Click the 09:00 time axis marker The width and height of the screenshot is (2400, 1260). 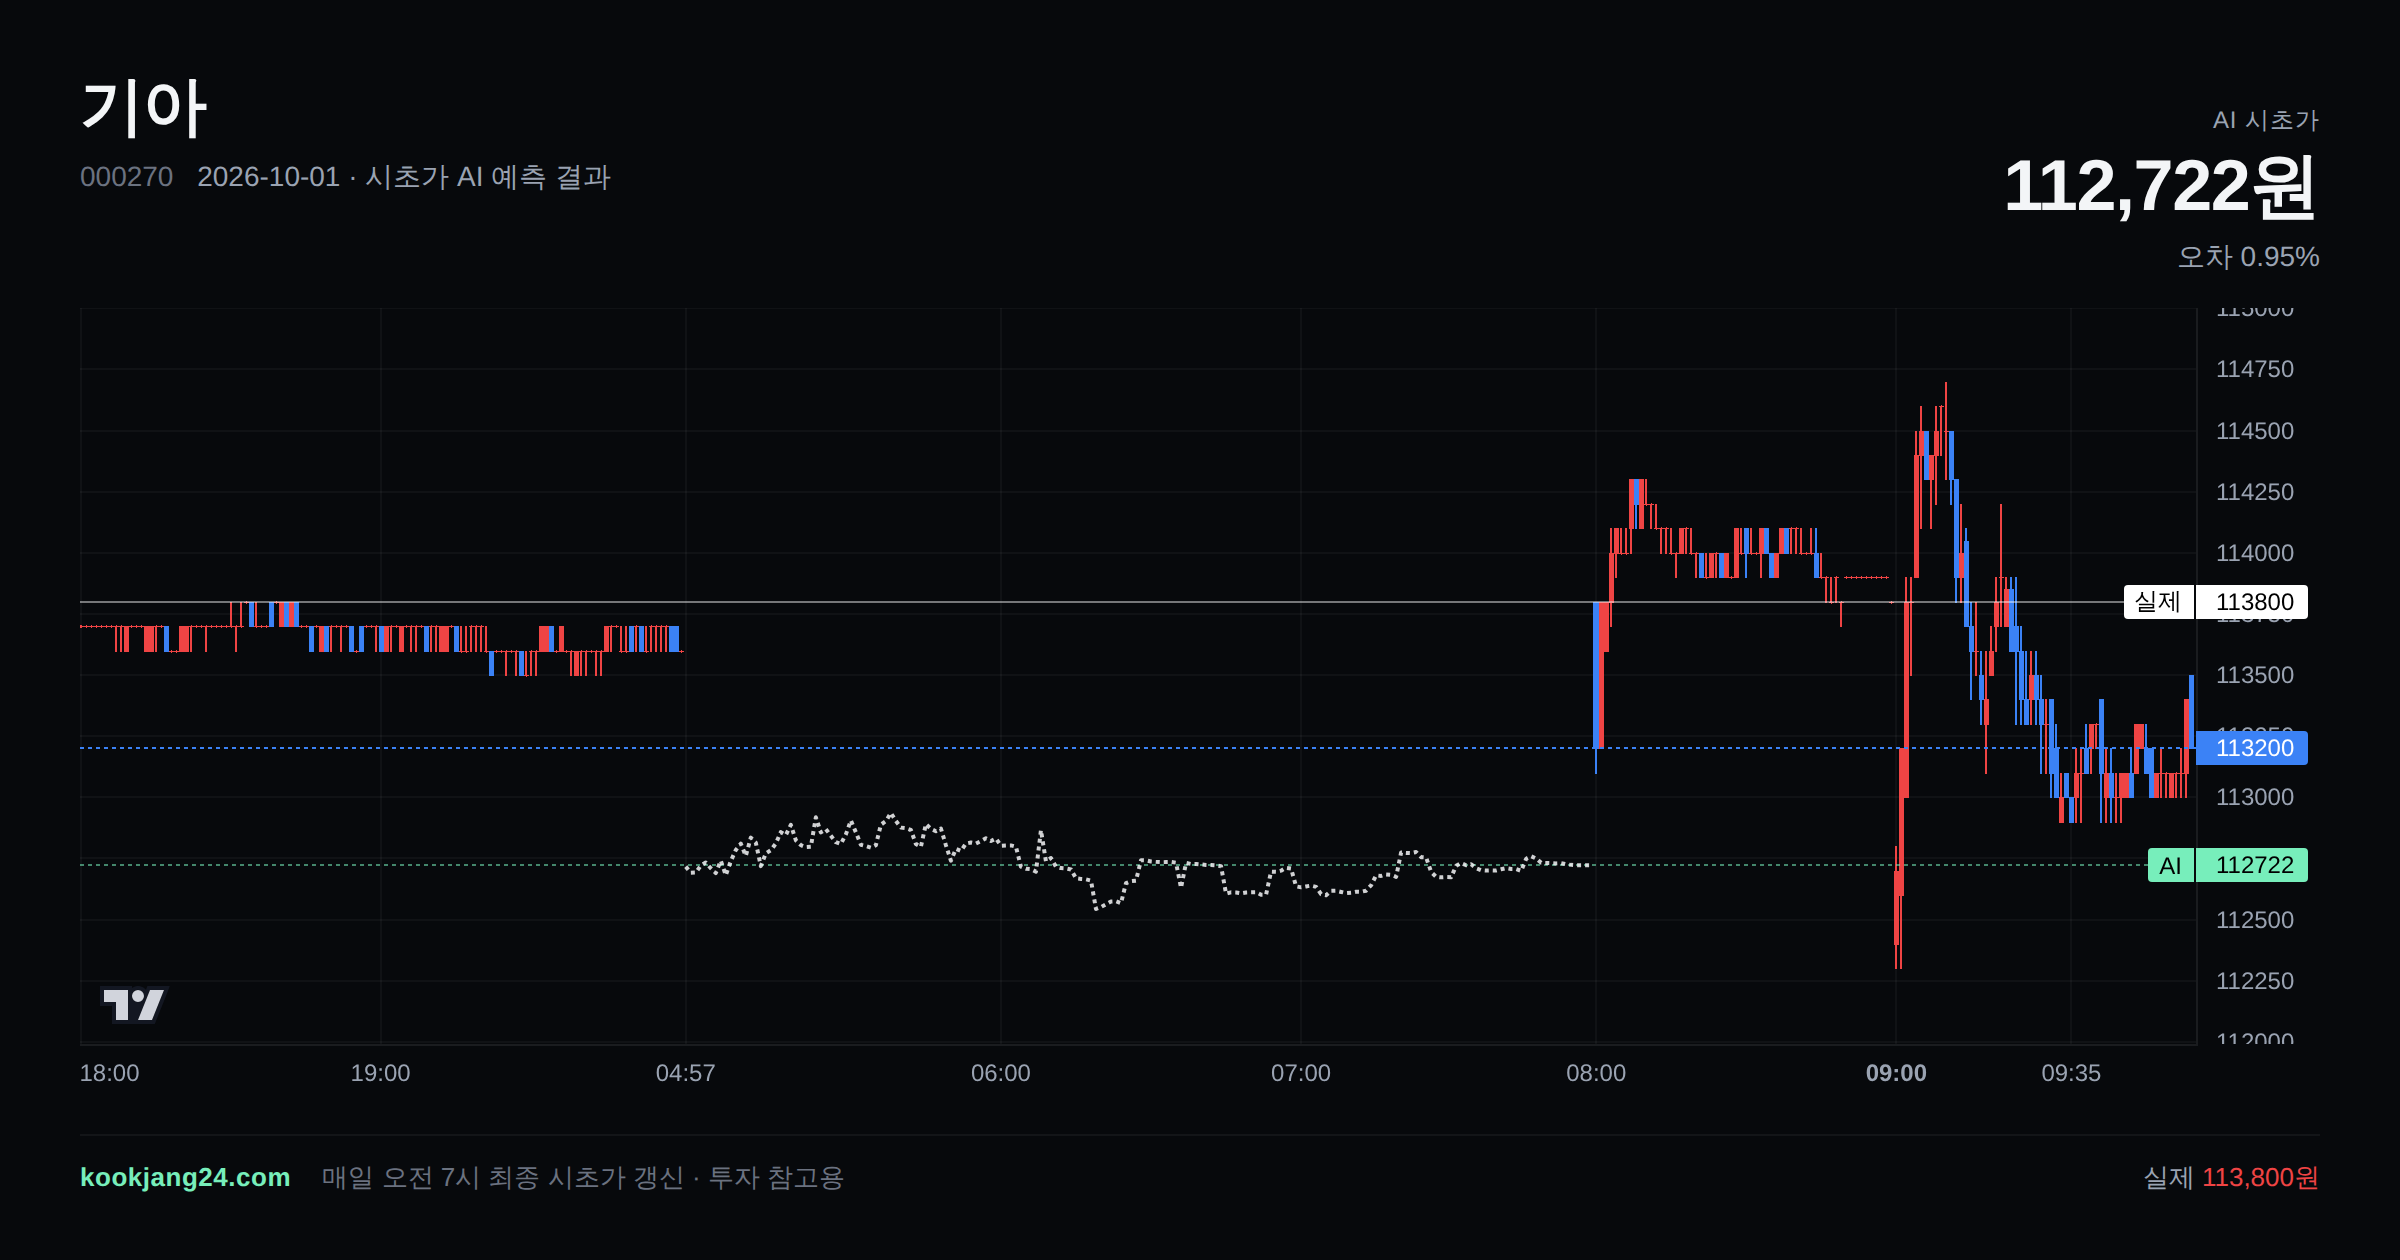[x=1896, y=1073]
